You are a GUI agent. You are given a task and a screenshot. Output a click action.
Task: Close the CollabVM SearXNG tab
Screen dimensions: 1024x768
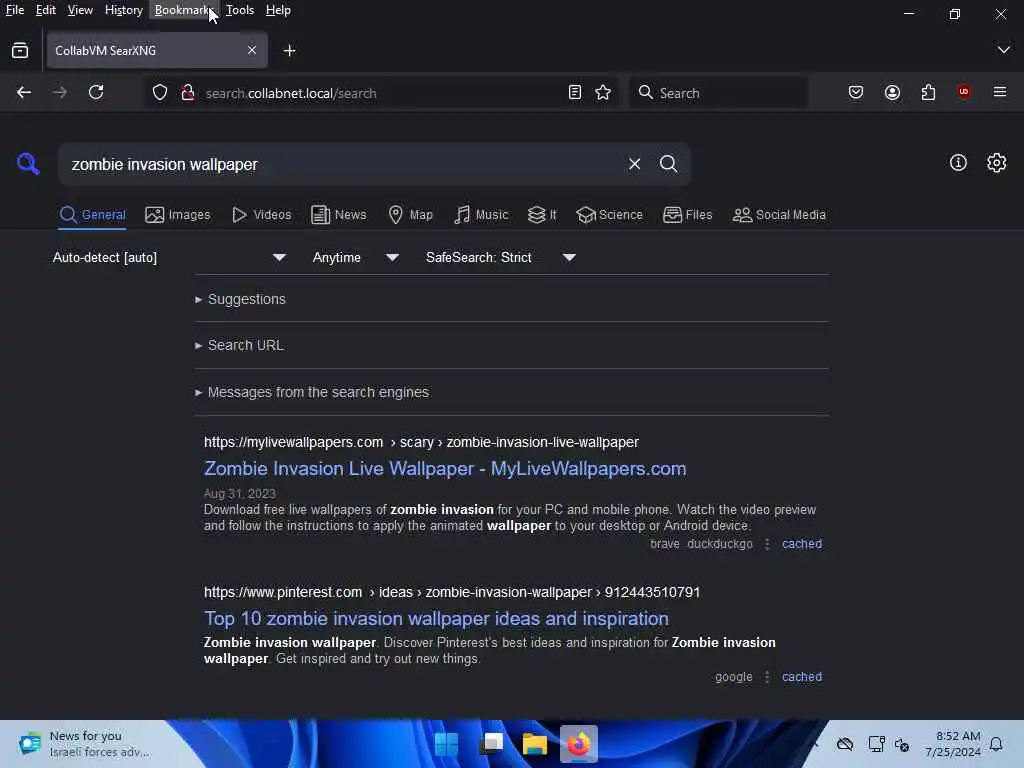click(252, 50)
